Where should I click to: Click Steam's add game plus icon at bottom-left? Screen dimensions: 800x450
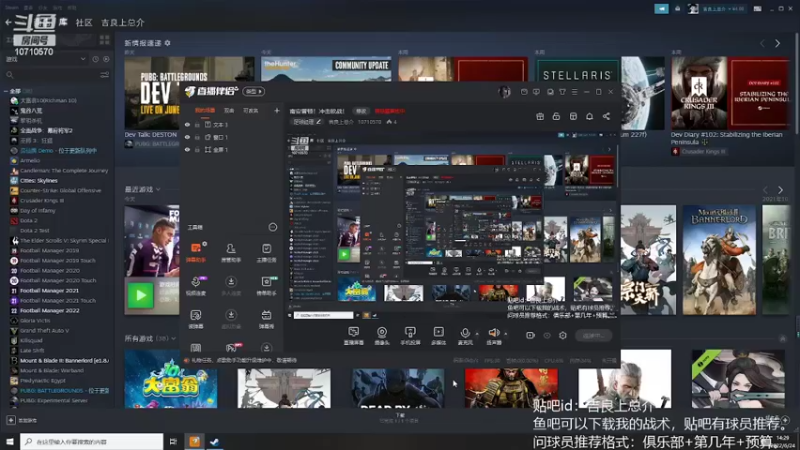tap(11, 420)
